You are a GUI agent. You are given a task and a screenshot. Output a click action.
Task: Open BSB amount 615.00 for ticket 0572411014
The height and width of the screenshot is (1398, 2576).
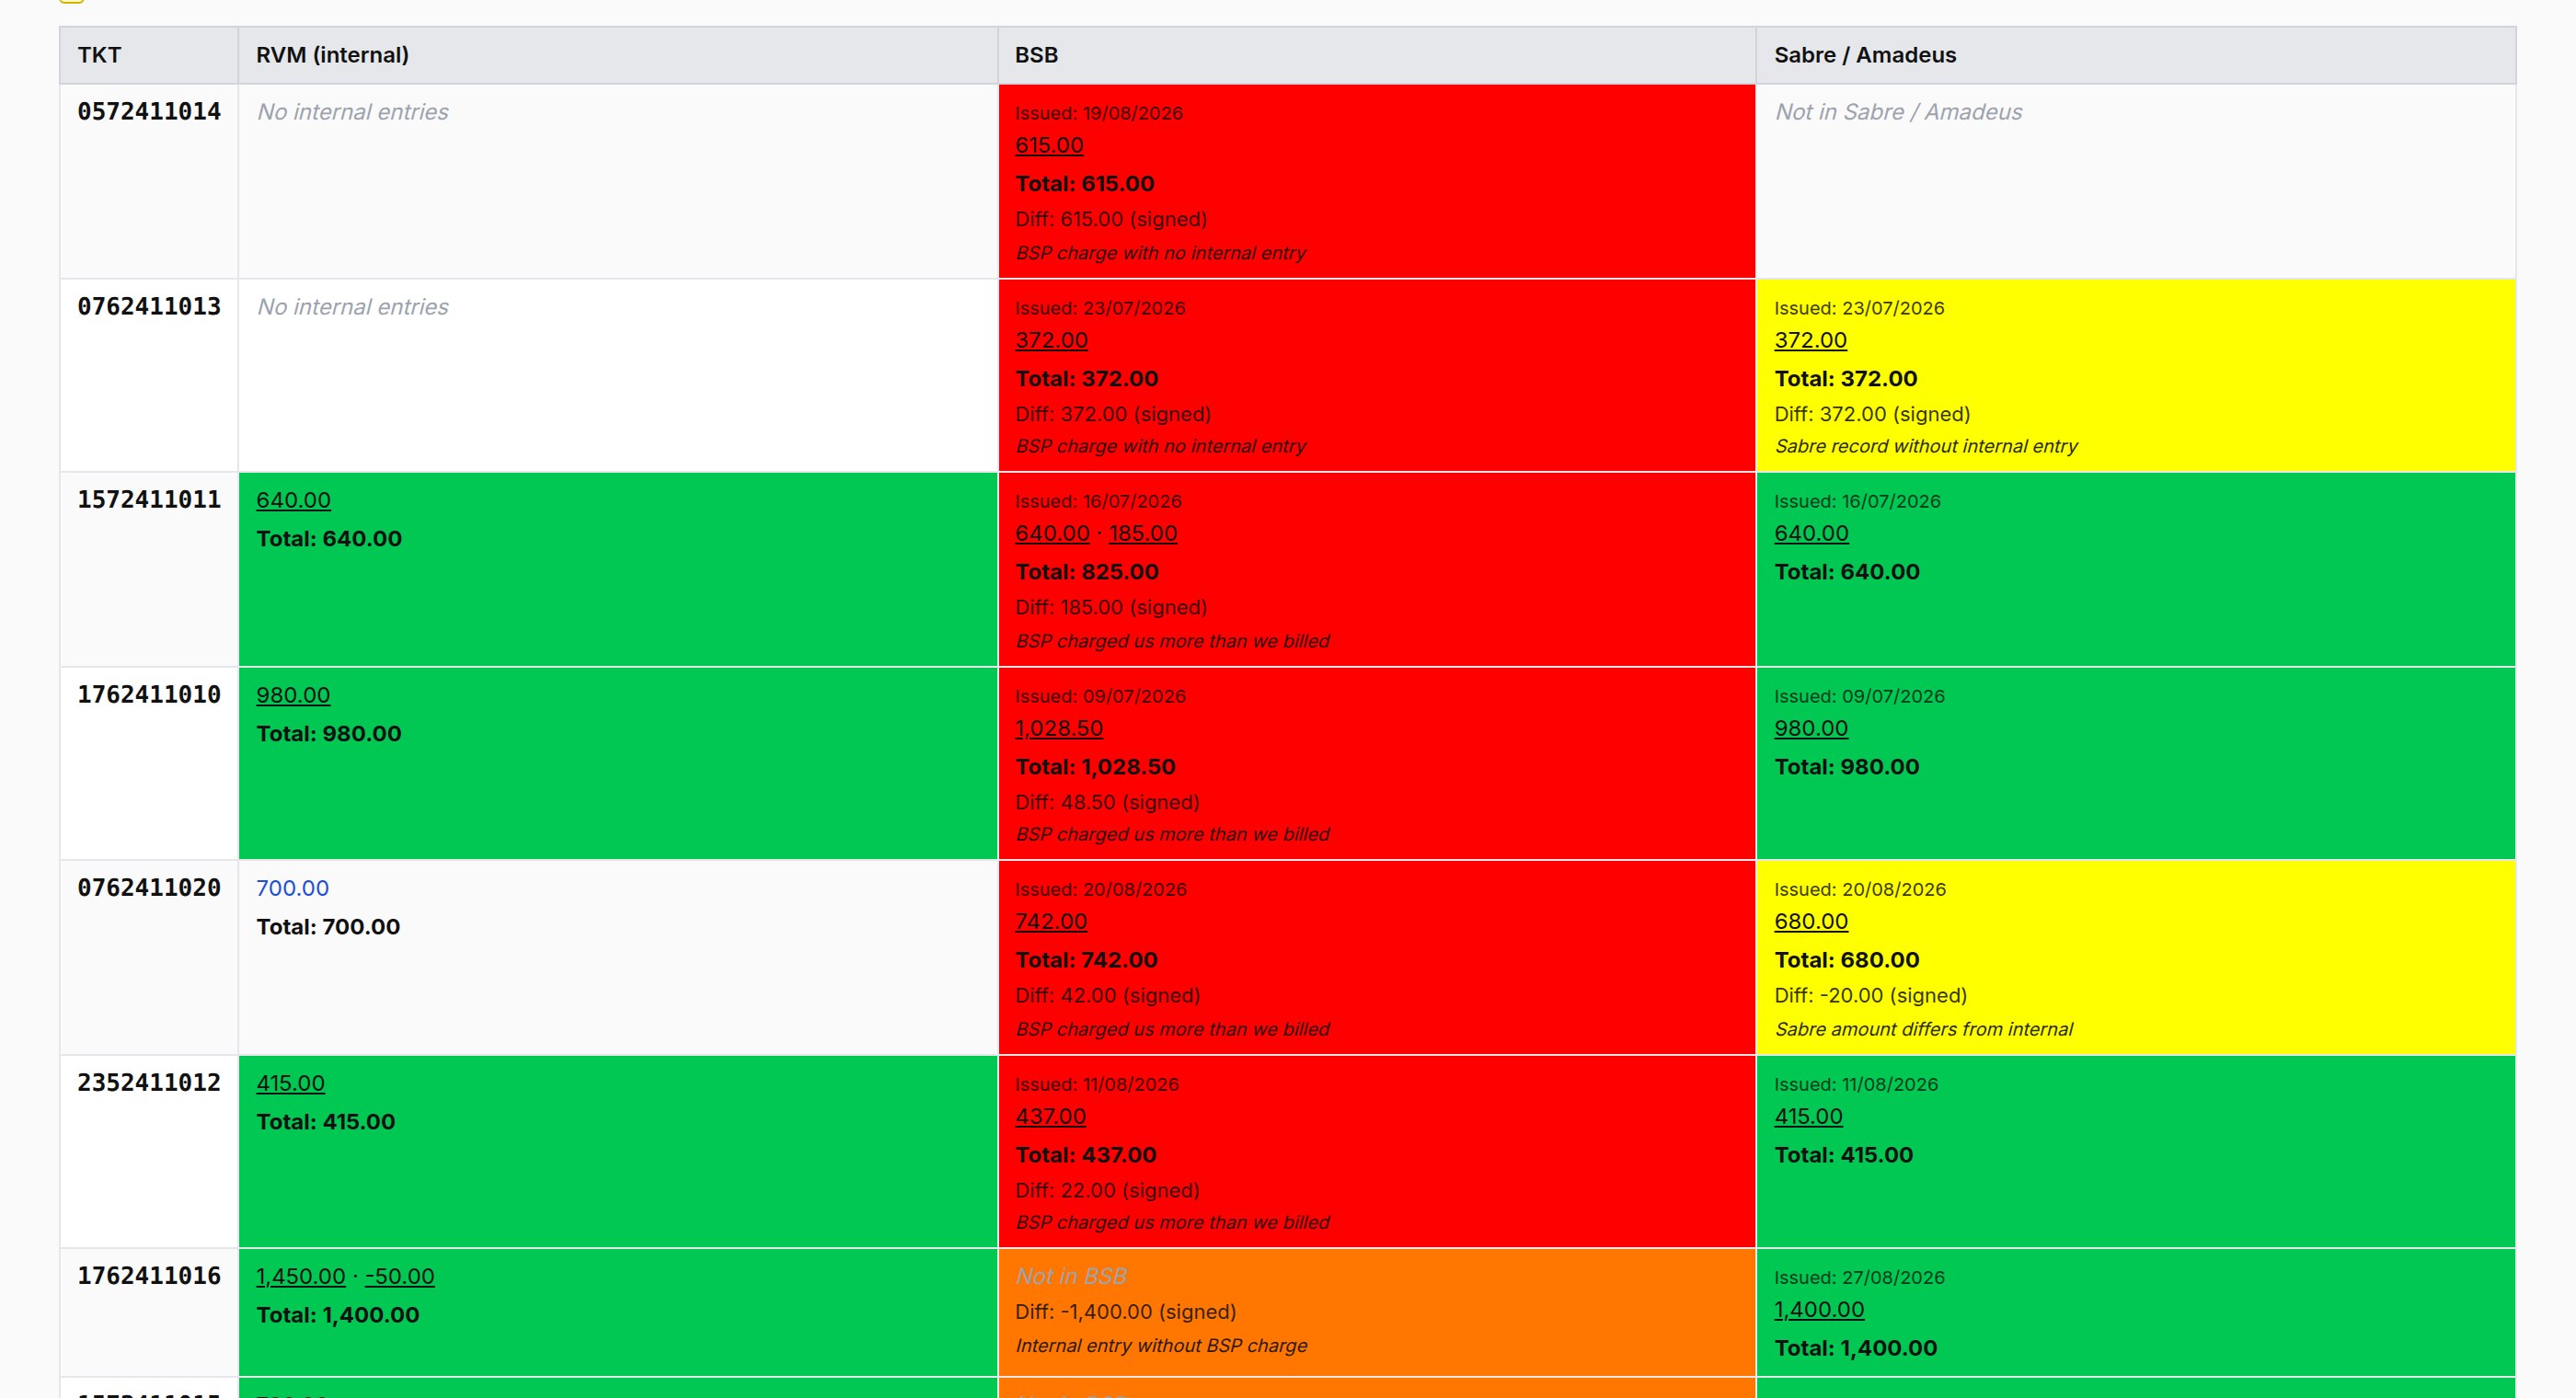(x=1049, y=145)
